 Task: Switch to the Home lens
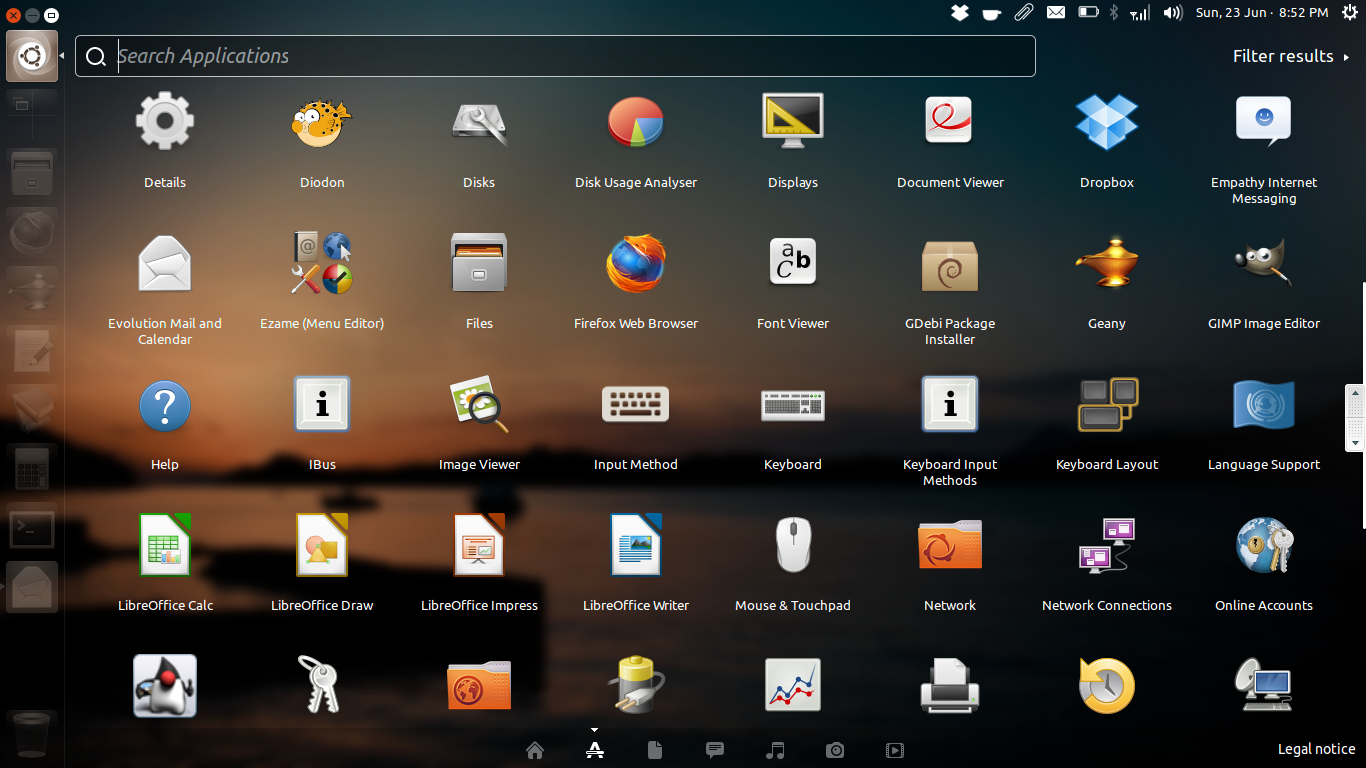pyautogui.click(x=535, y=750)
